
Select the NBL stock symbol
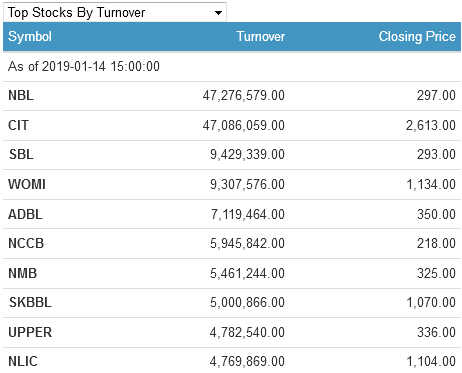point(21,95)
